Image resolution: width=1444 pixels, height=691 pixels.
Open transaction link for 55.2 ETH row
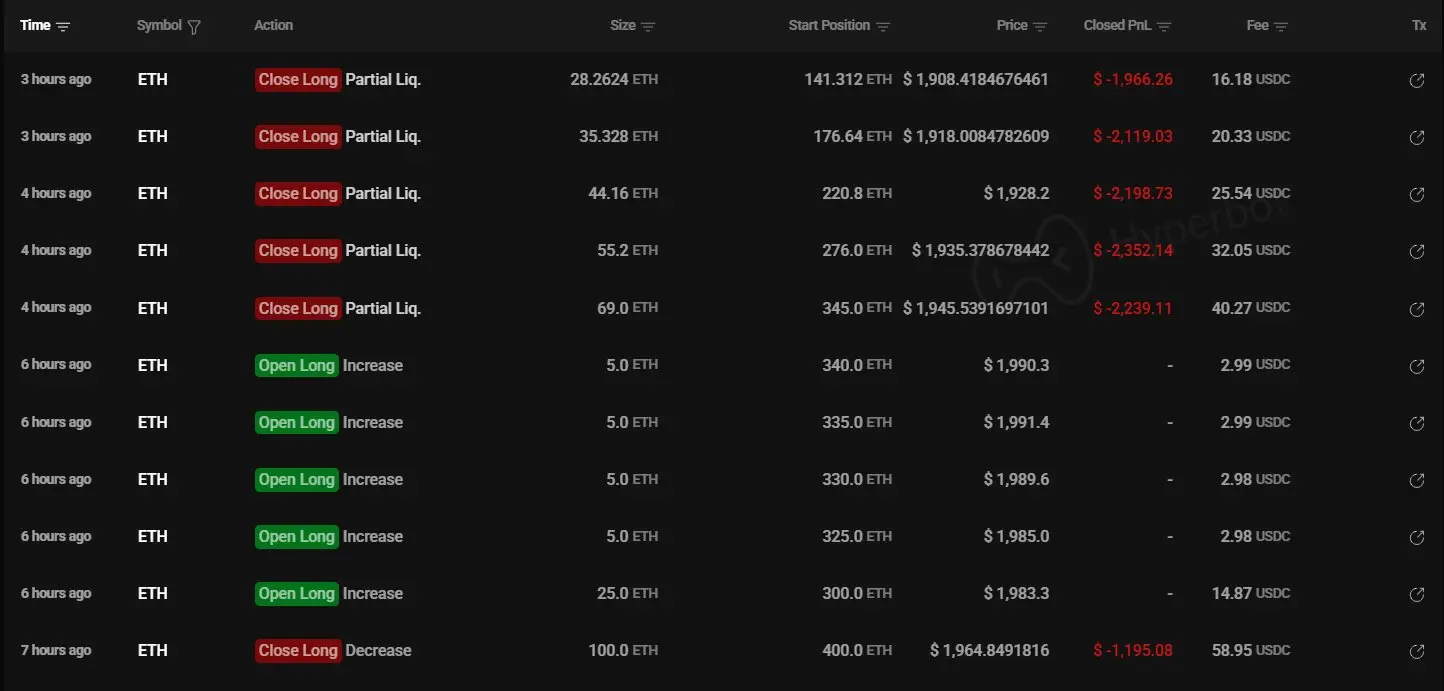[1416, 251]
